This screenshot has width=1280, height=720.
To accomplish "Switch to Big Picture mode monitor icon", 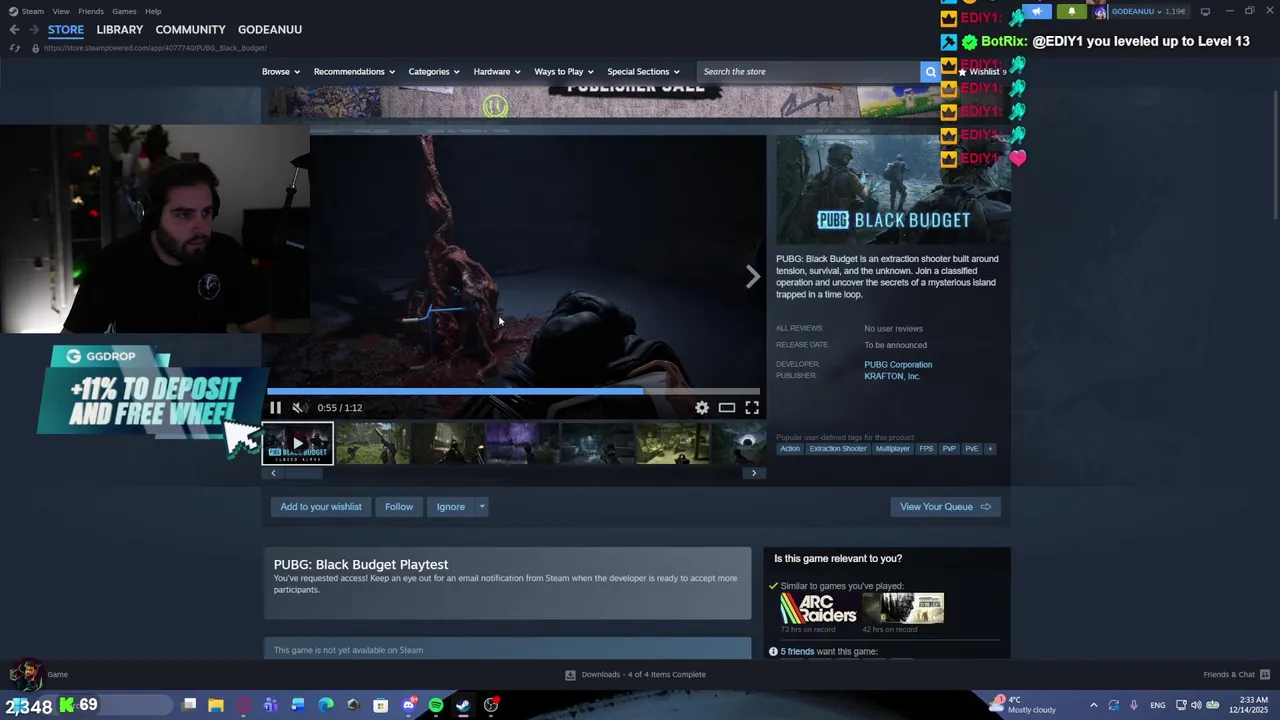I will 1205,11.
